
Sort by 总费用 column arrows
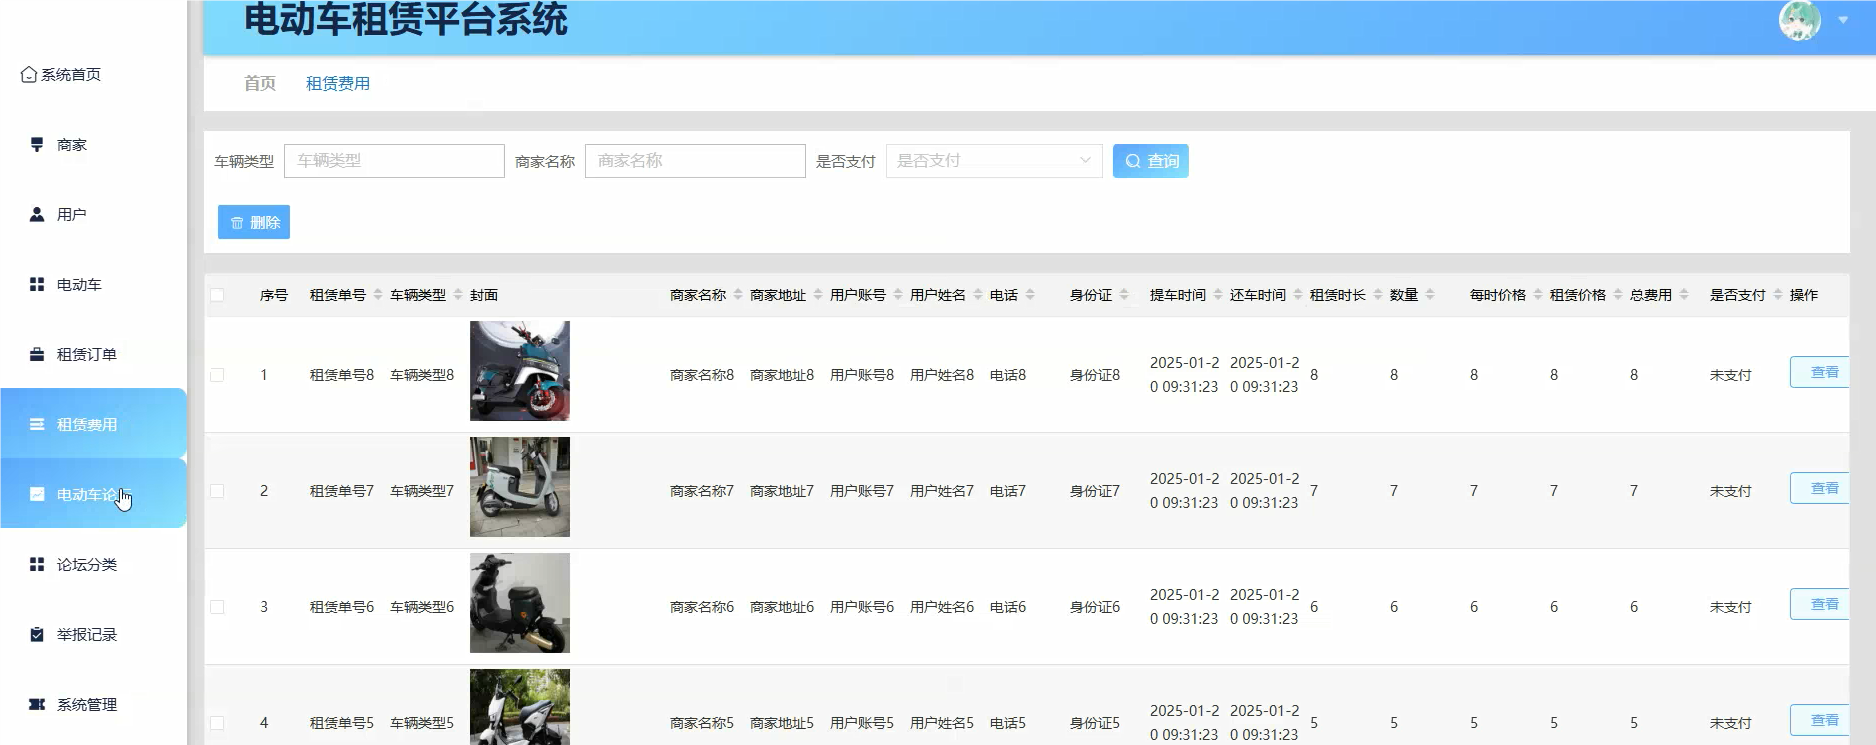pos(1684,295)
